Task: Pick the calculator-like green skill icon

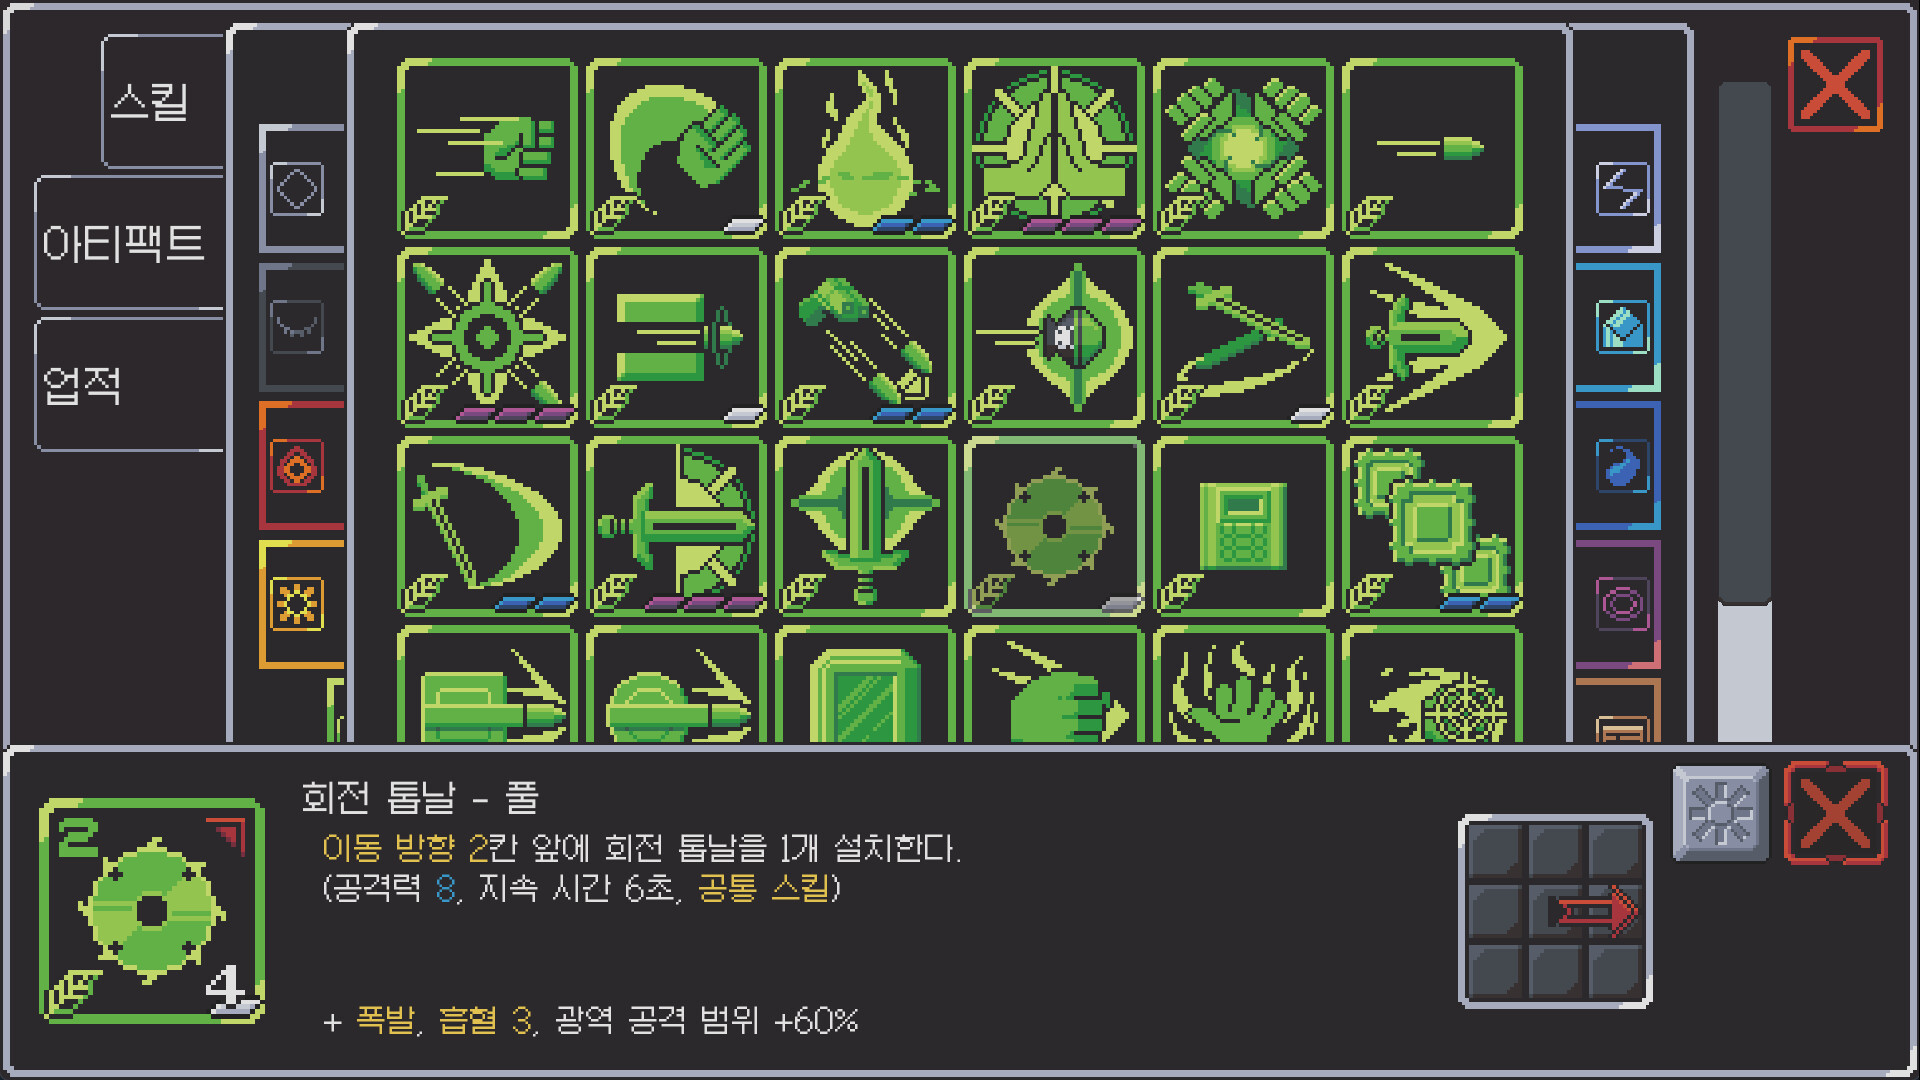Action: tap(1243, 526)
